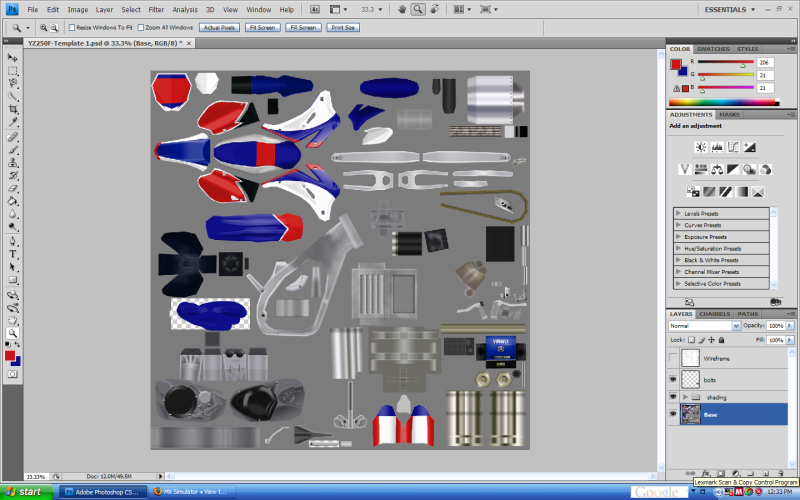Open the Analysis menu
Image resolution: width=800 pixels, height=500 pixels.
coord(185,9)
